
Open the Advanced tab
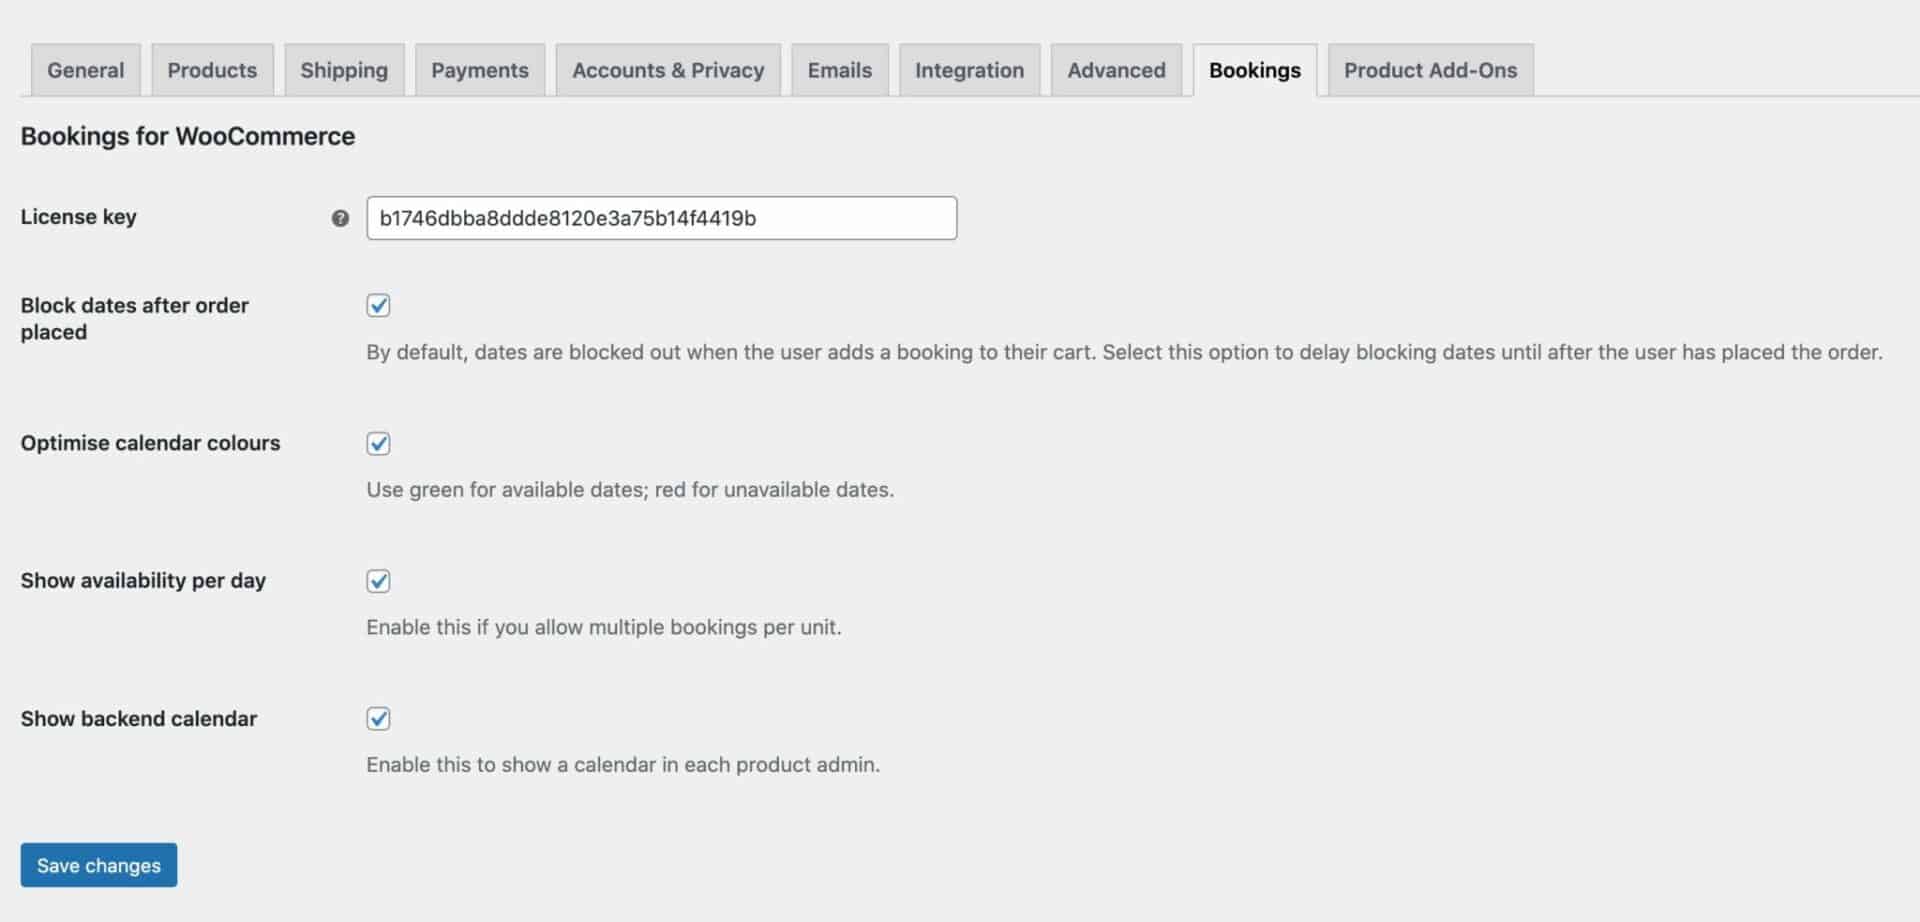(1116, 70)
